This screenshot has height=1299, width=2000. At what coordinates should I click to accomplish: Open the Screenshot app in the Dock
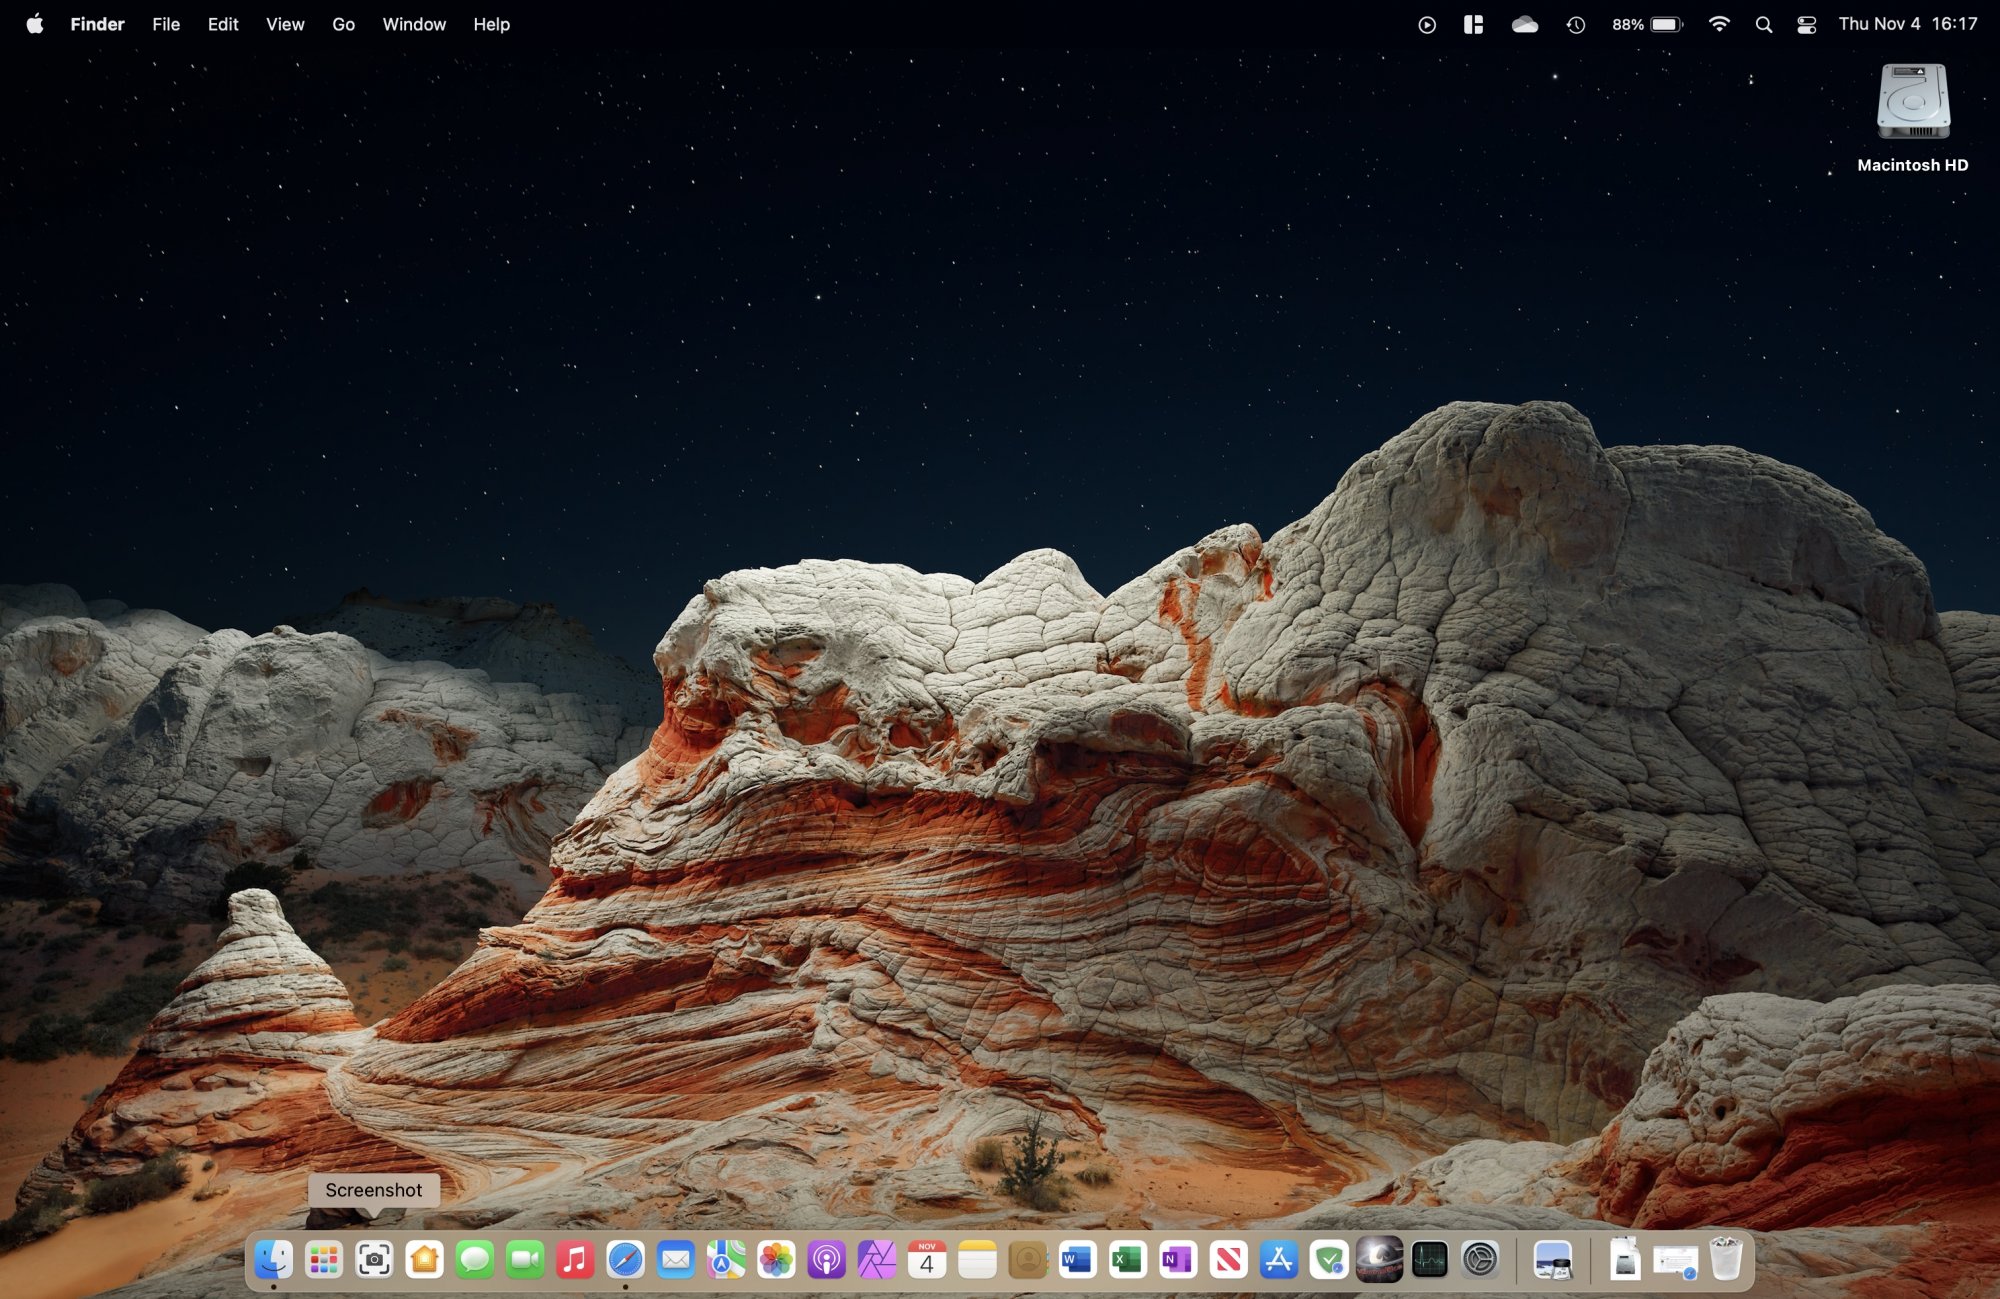pos(374,1259)
